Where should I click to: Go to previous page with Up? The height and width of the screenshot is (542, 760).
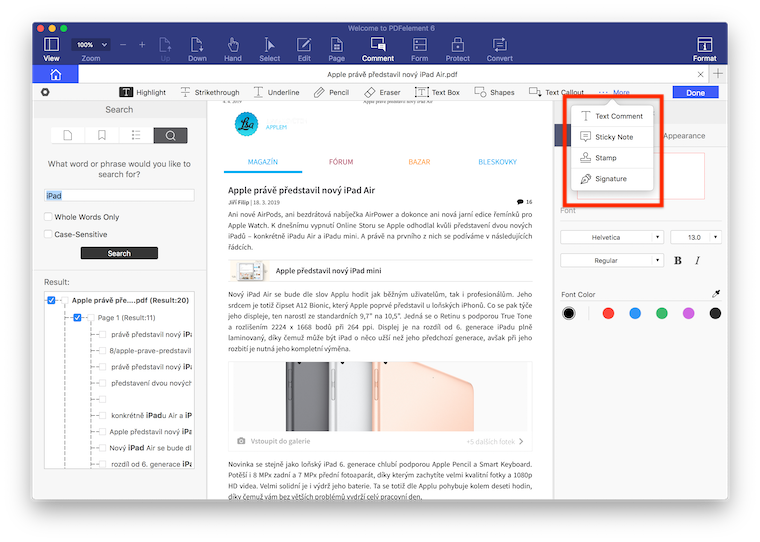coord(165,49)
